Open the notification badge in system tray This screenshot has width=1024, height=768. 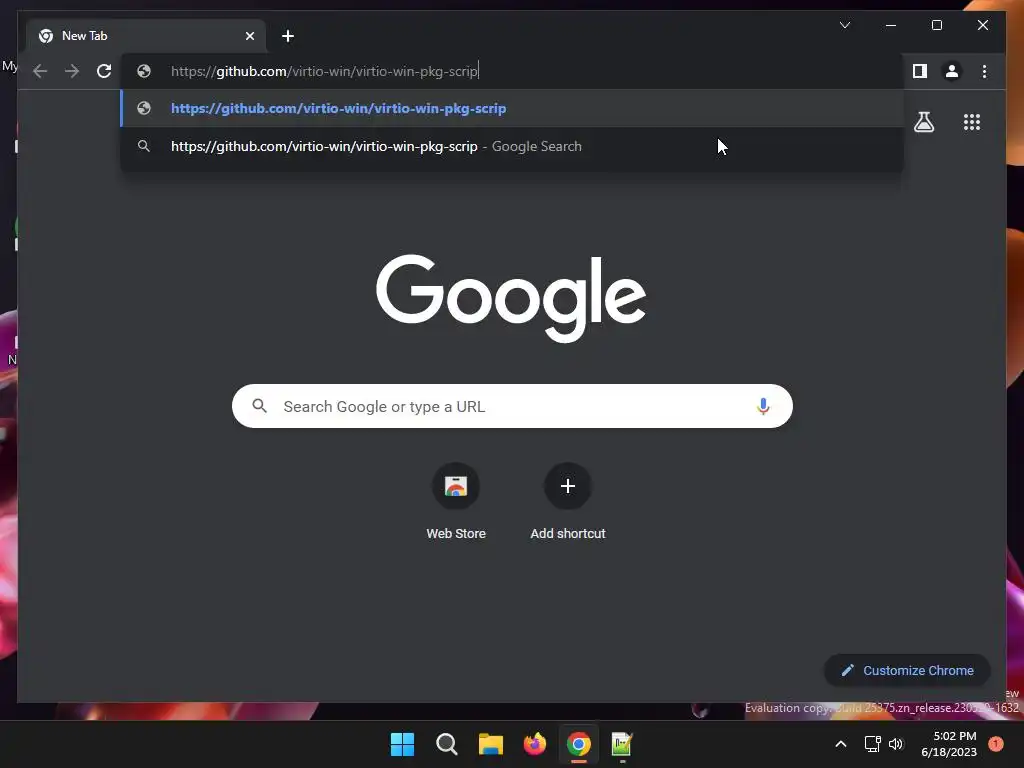[x=996, y=744]
